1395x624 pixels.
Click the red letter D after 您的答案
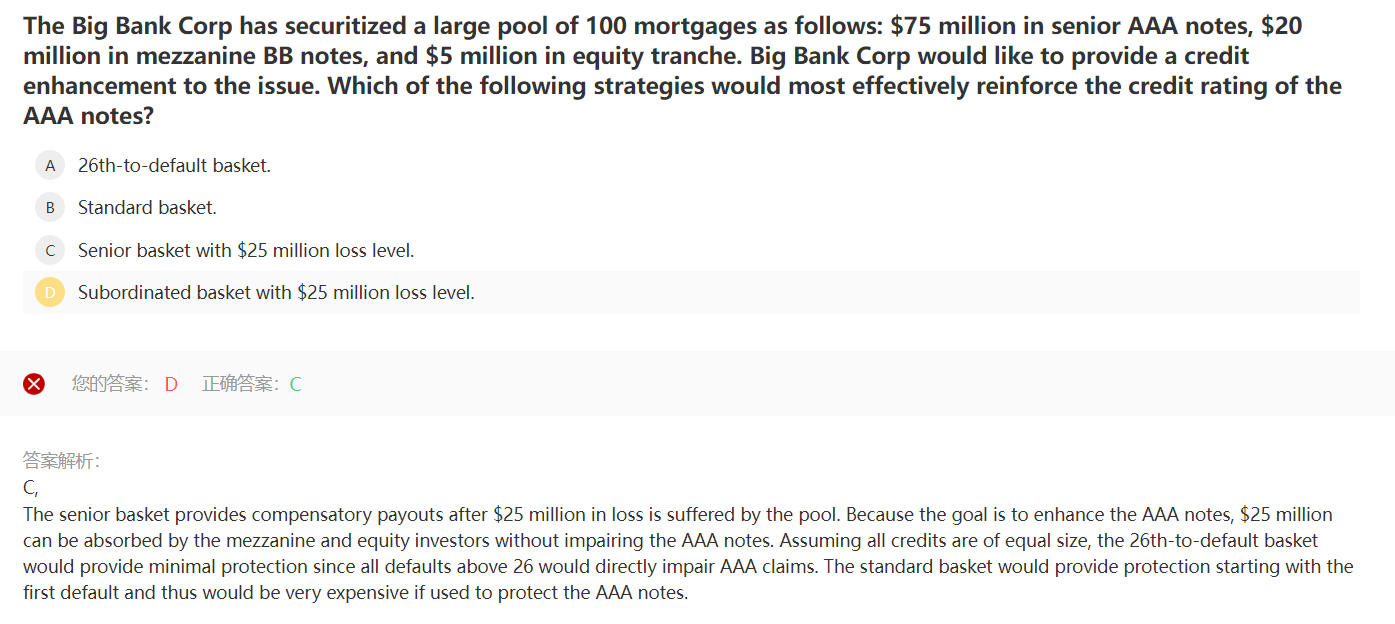point(171,384)
